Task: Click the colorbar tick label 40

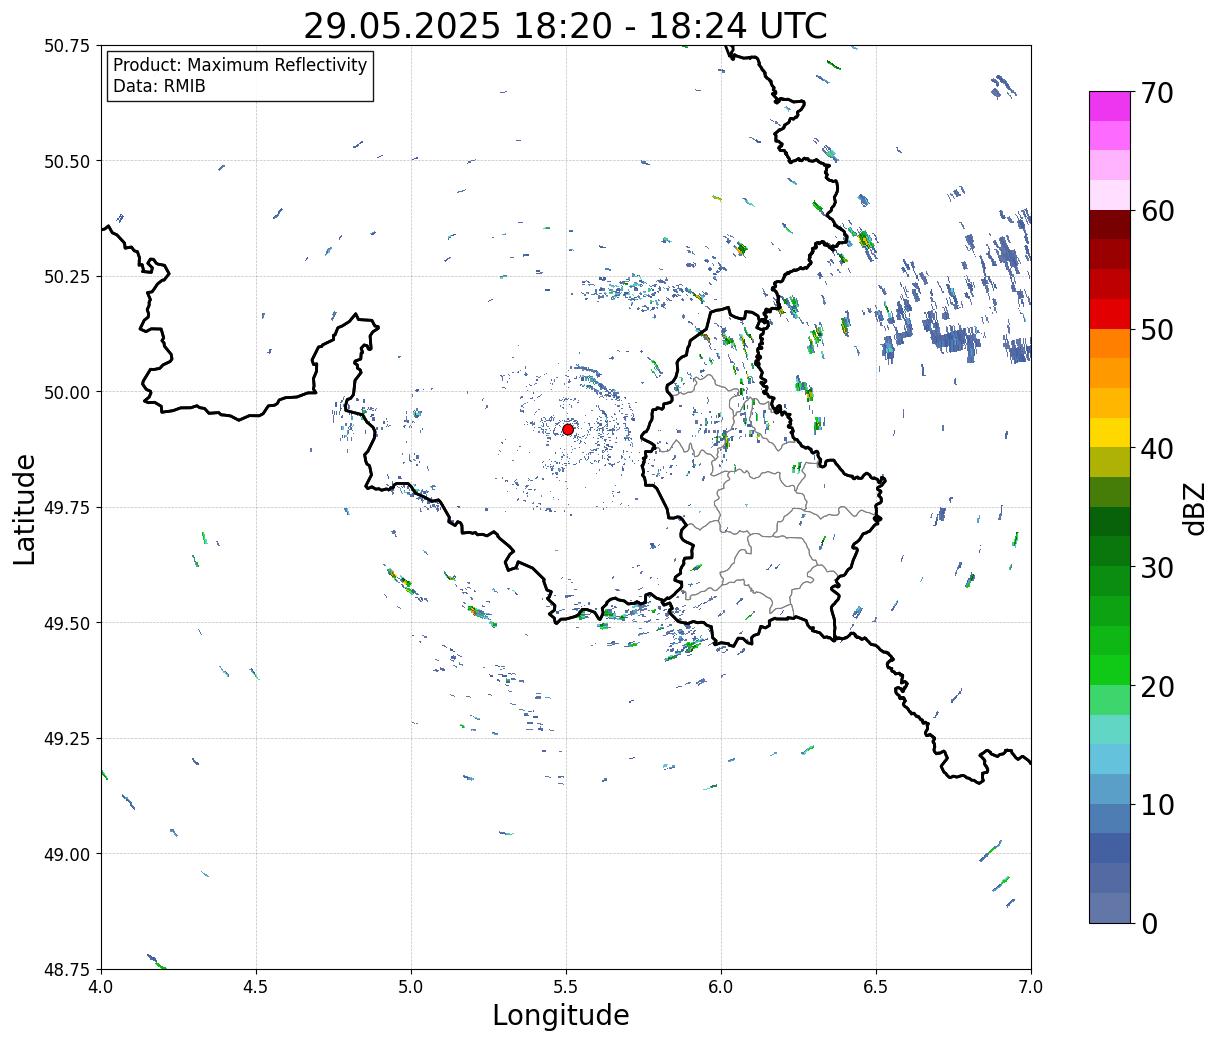Action: tap(1157, 449)
